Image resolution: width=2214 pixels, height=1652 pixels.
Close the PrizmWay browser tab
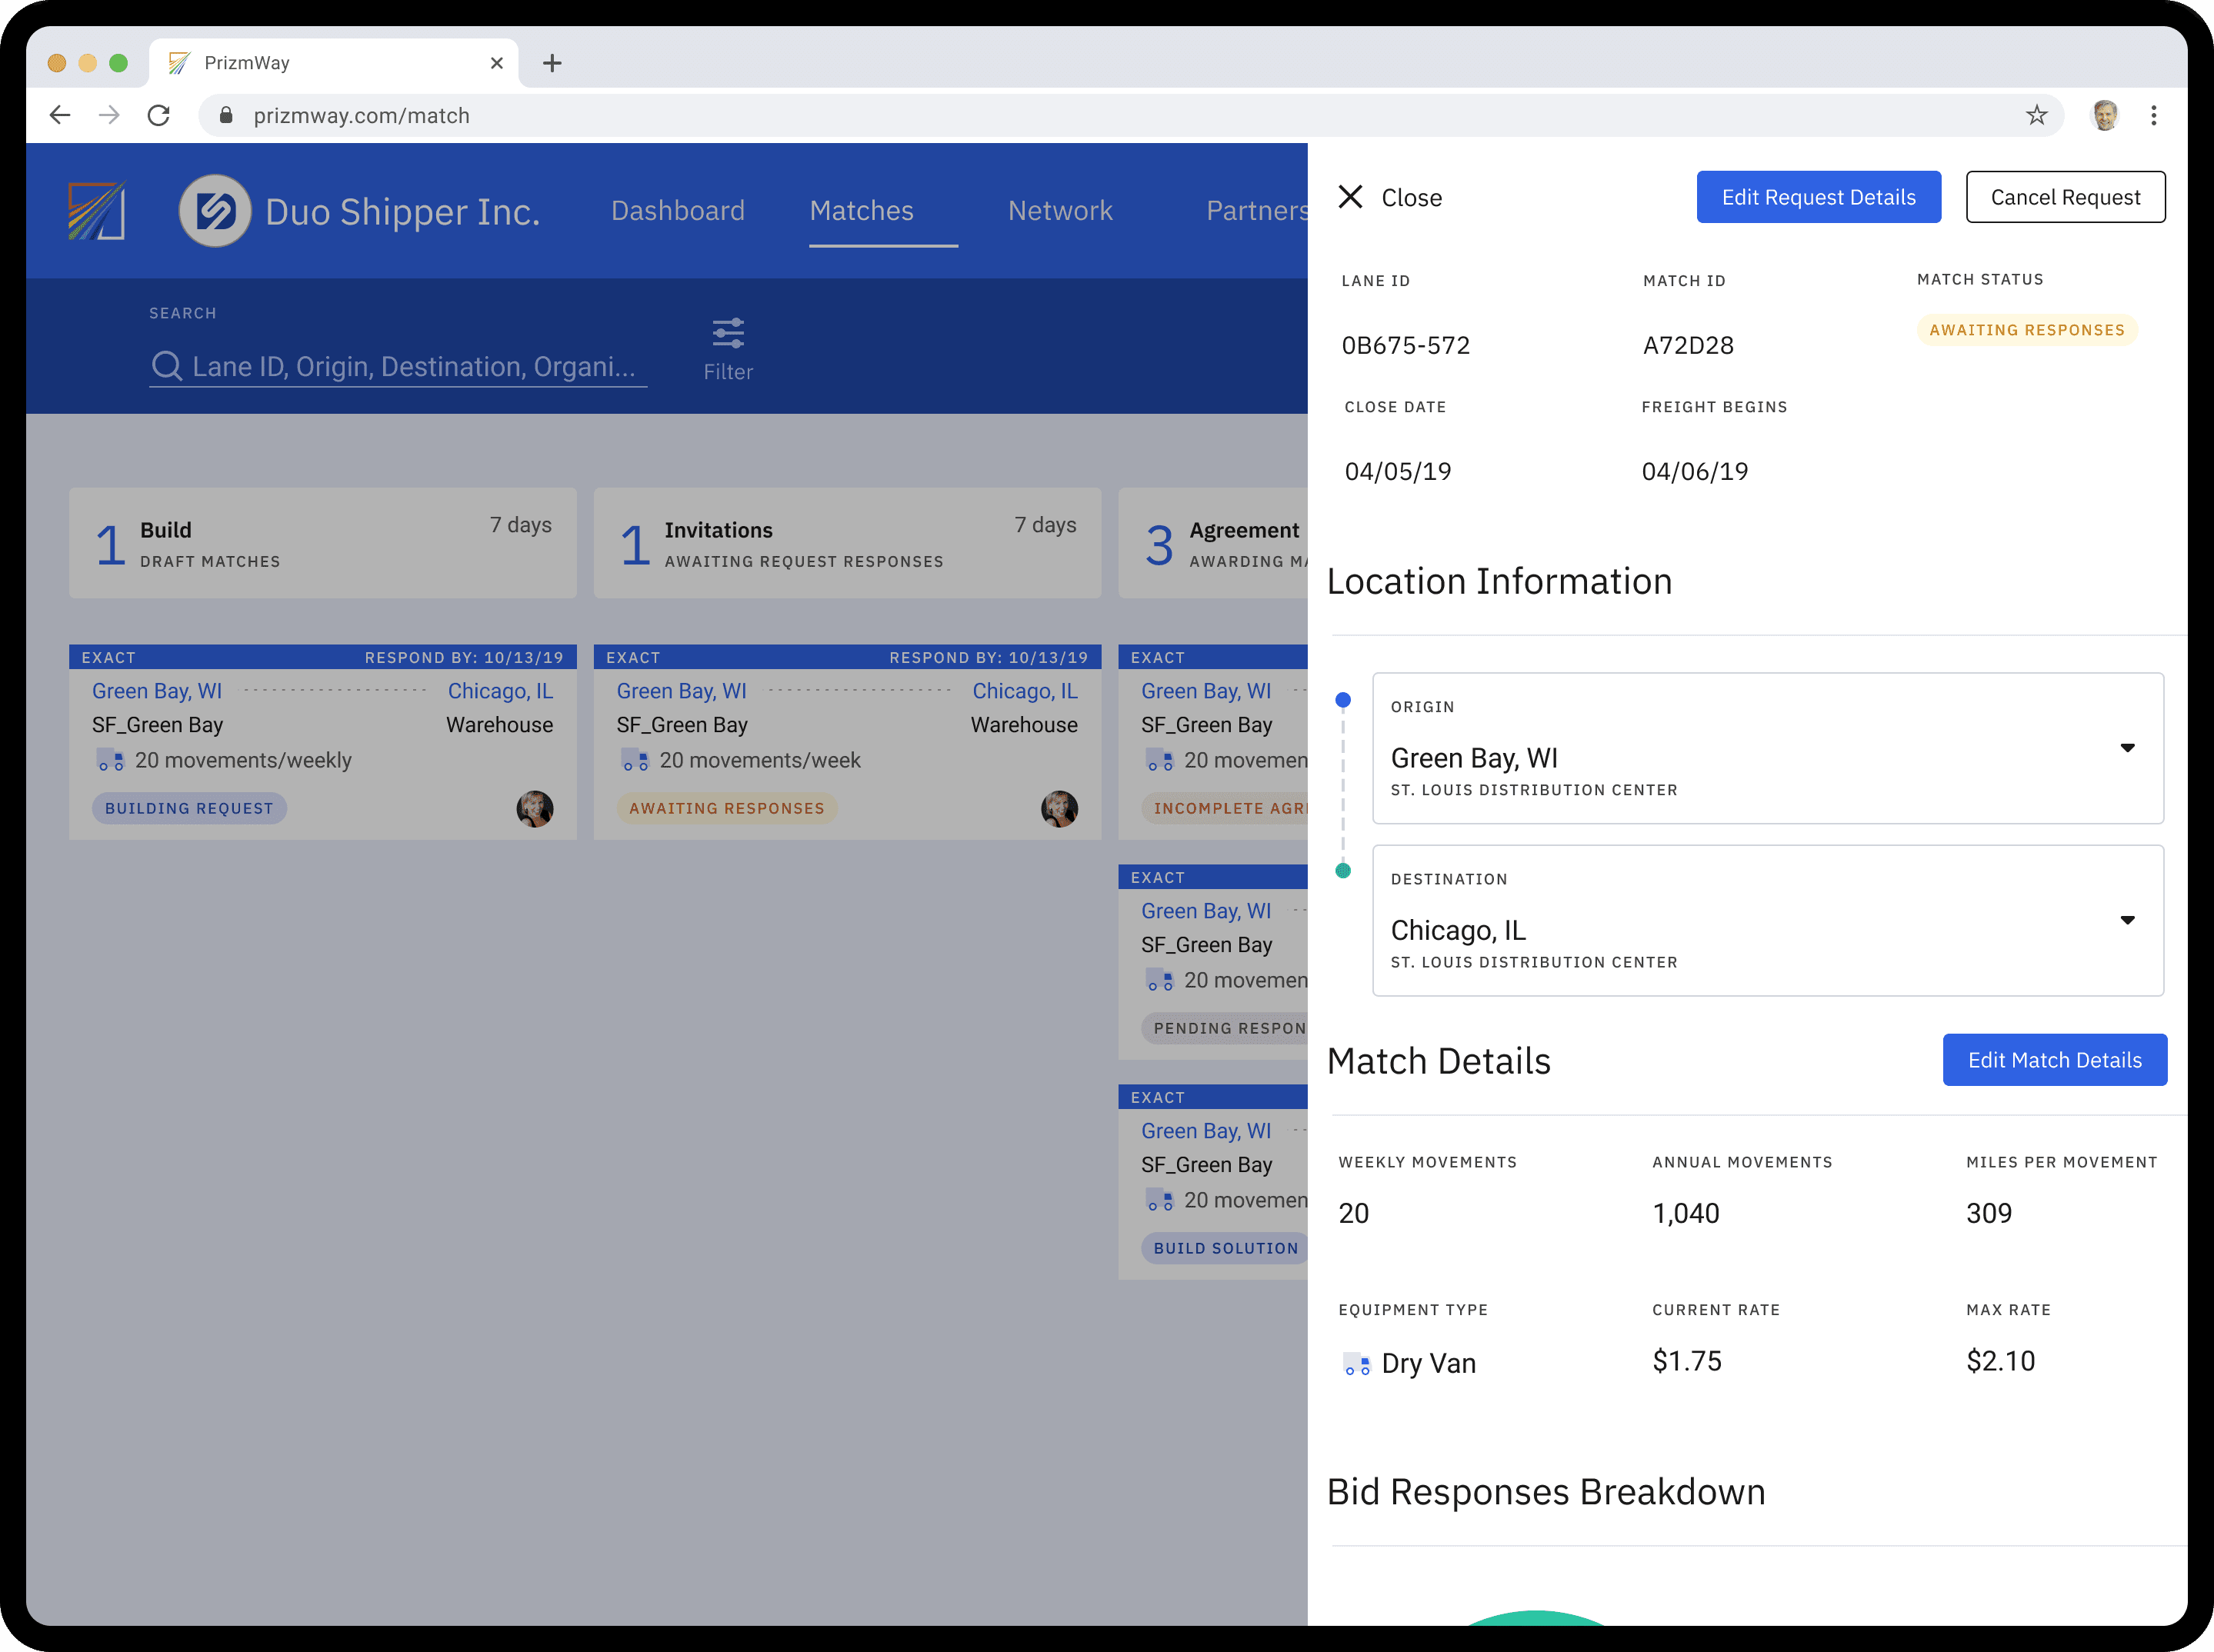496,63
